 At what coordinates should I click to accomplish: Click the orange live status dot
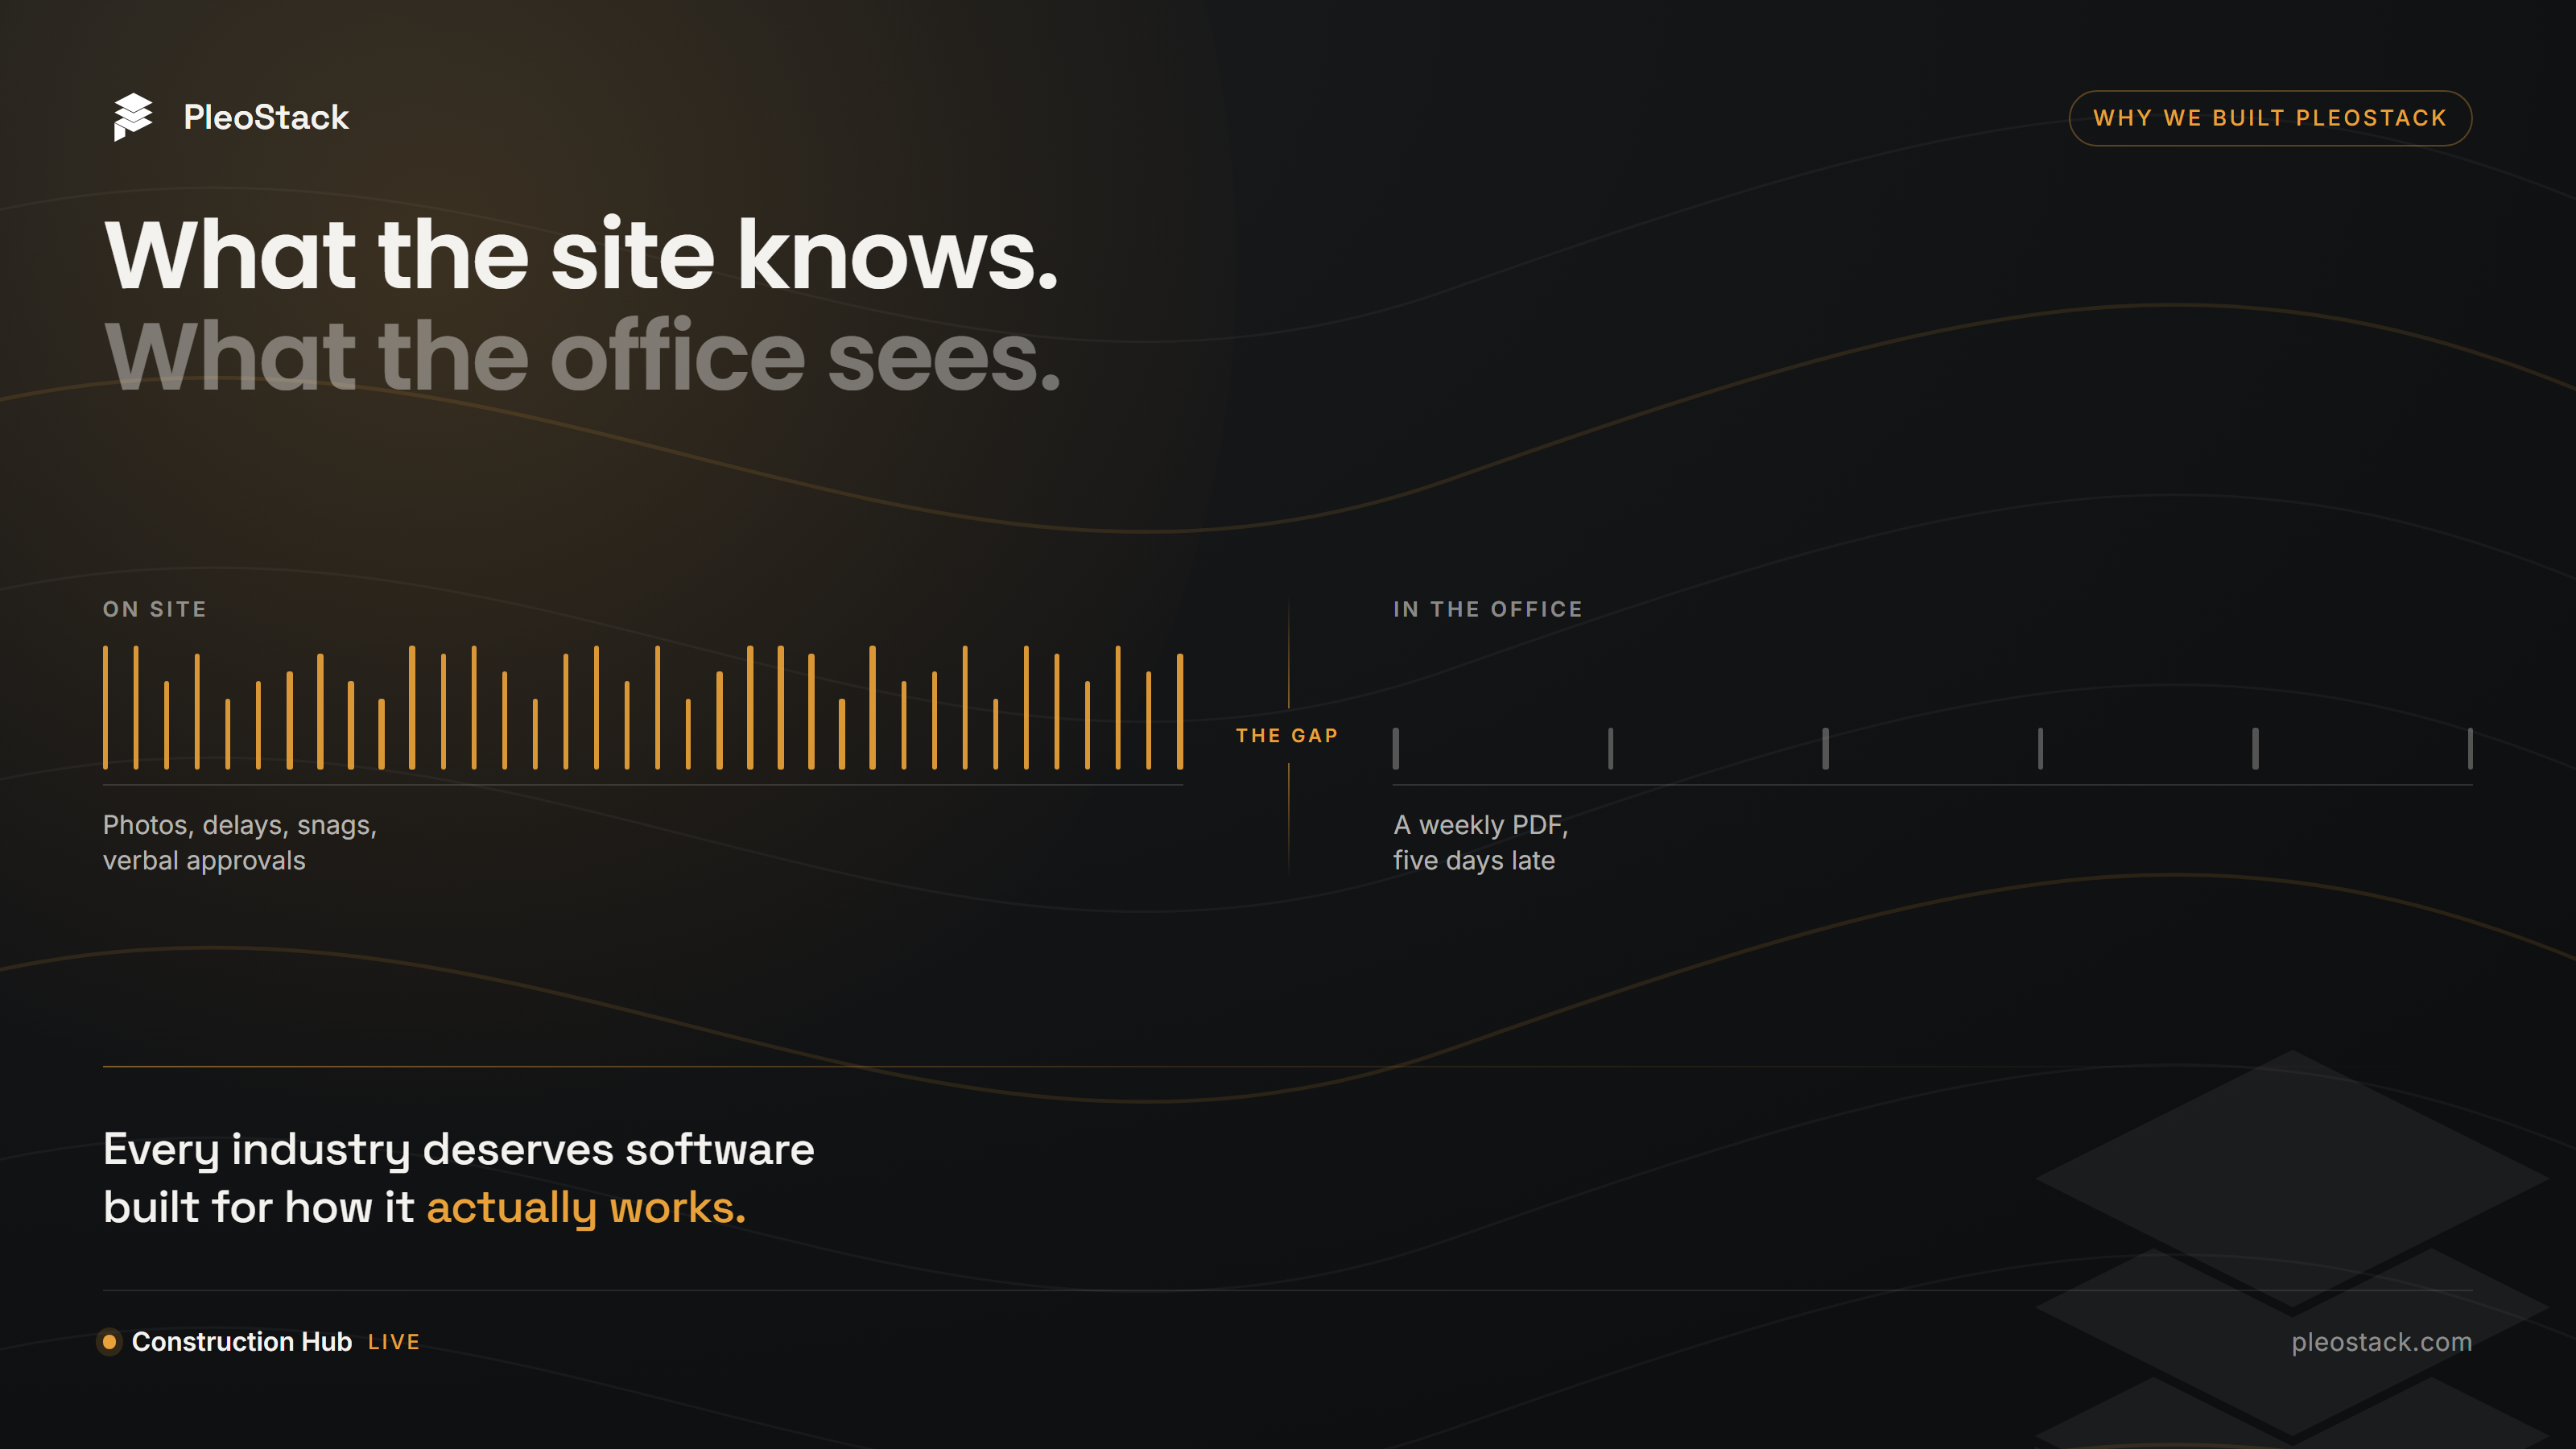pyautogui.click(x=109, y=1341)
